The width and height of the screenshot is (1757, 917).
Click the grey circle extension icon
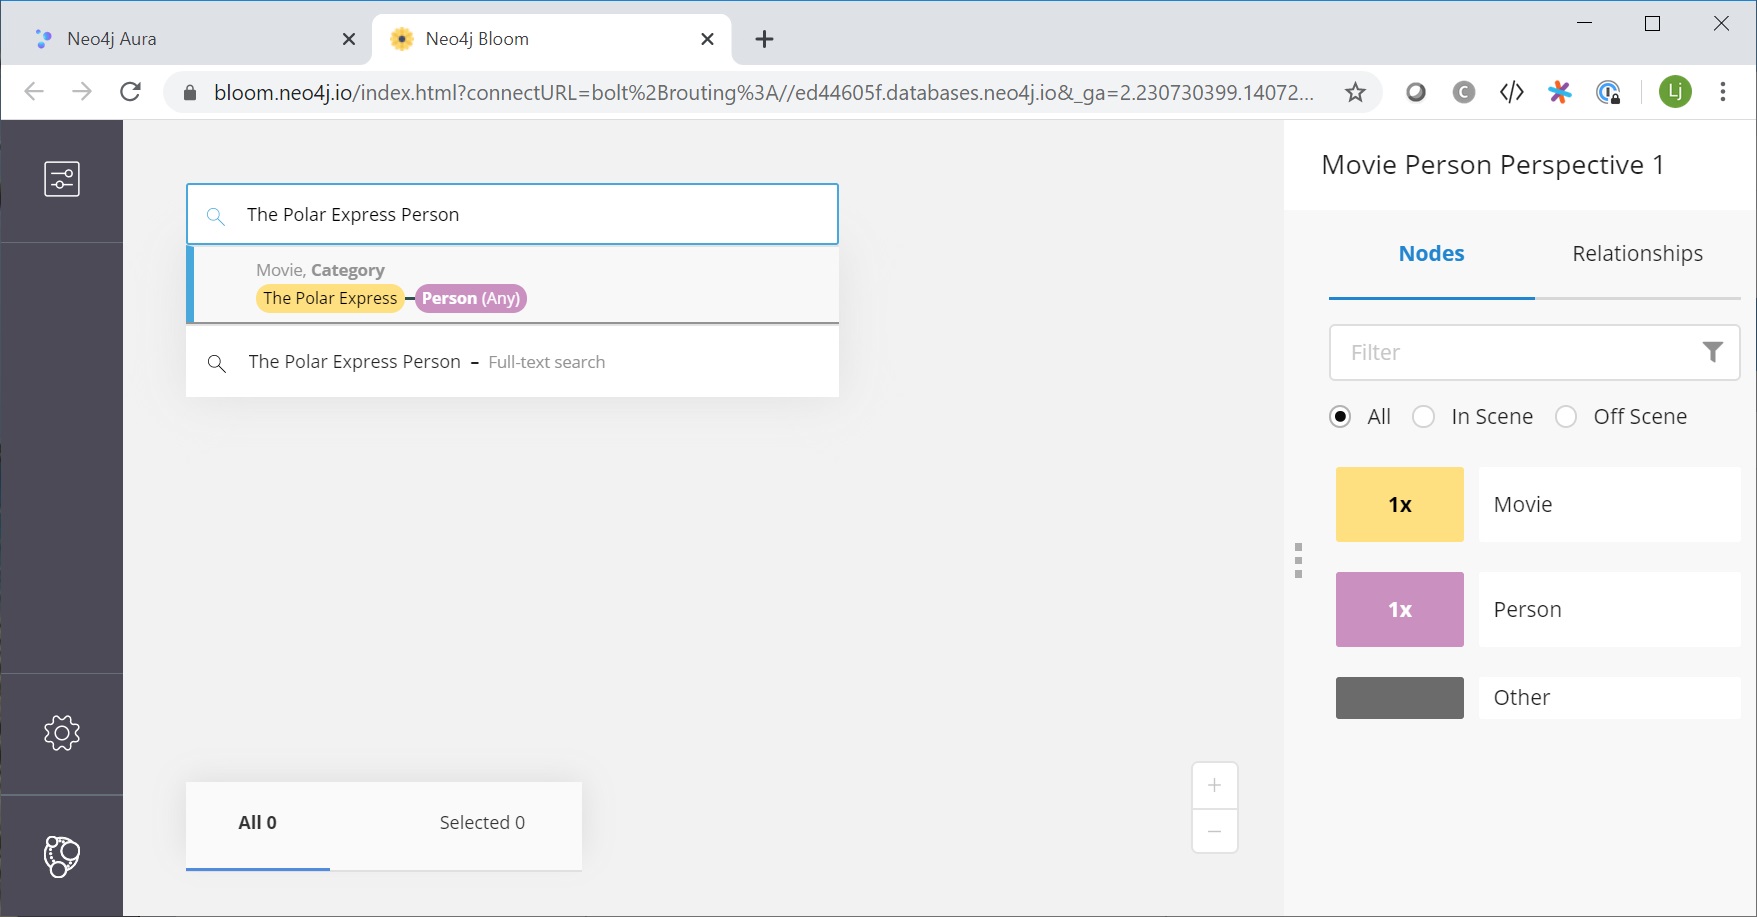click(1416, 93)
